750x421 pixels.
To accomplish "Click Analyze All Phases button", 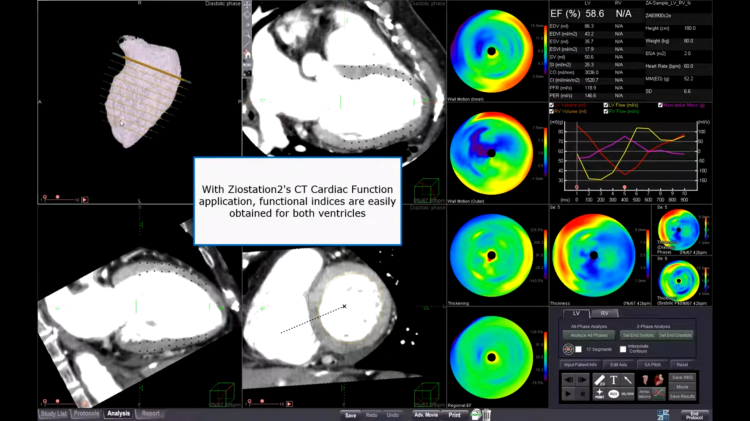I will (589, 335).
